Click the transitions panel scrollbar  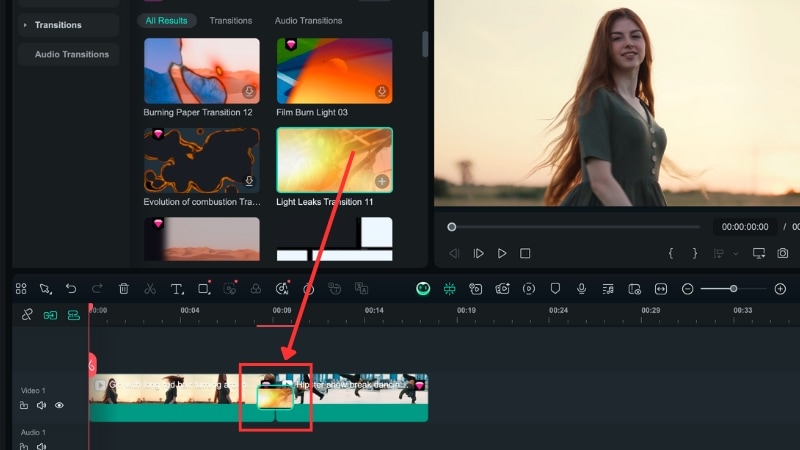click(425, 44)
